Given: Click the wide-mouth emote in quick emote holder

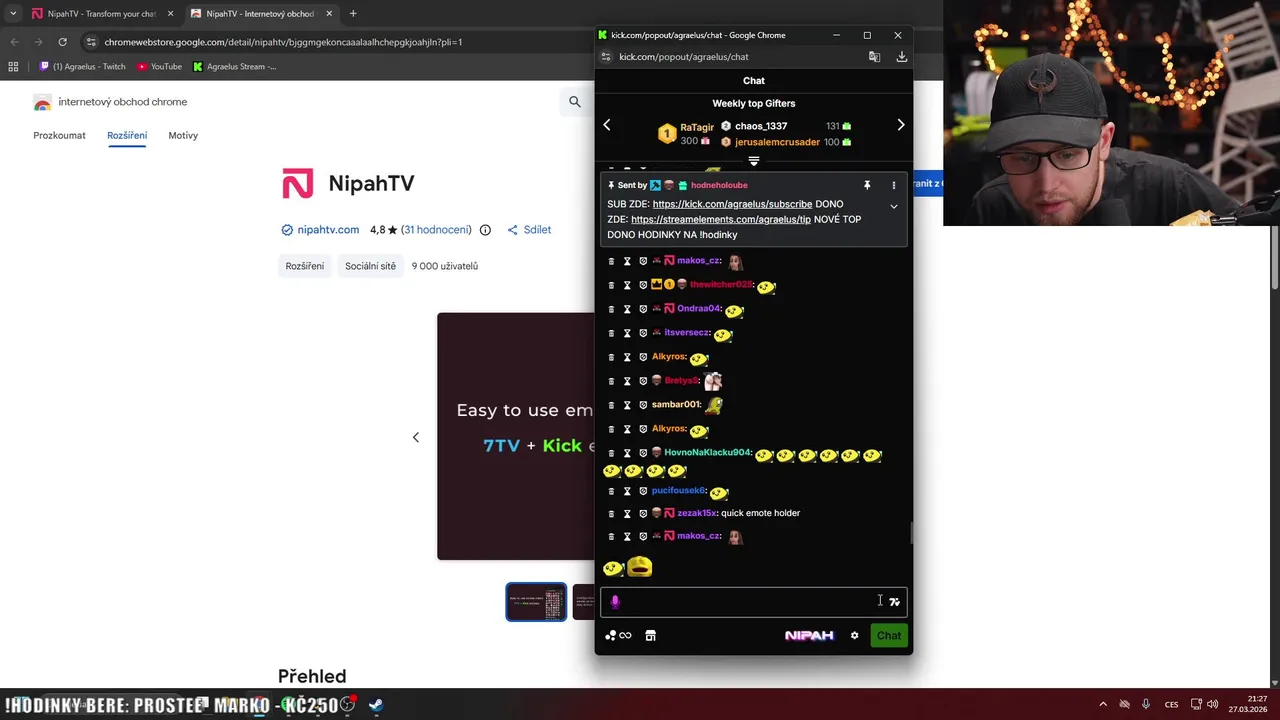Looking at the screenshot, I should coord(640,567).
